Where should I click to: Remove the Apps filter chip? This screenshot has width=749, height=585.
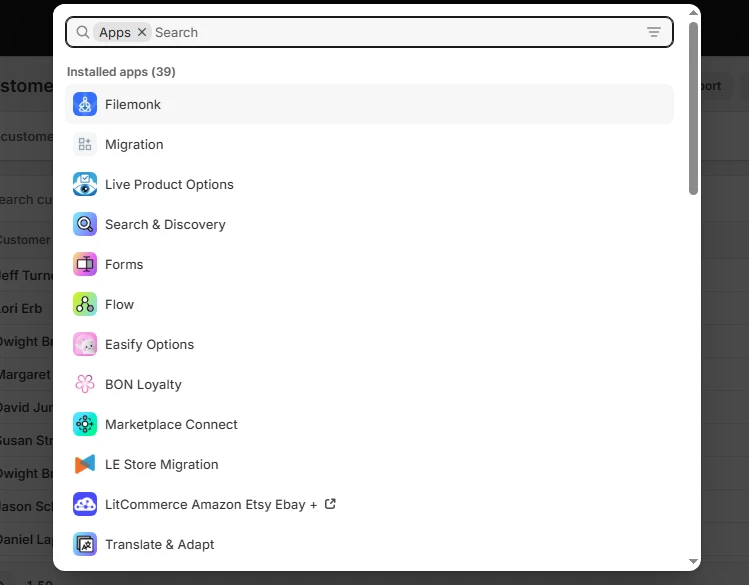142,32
